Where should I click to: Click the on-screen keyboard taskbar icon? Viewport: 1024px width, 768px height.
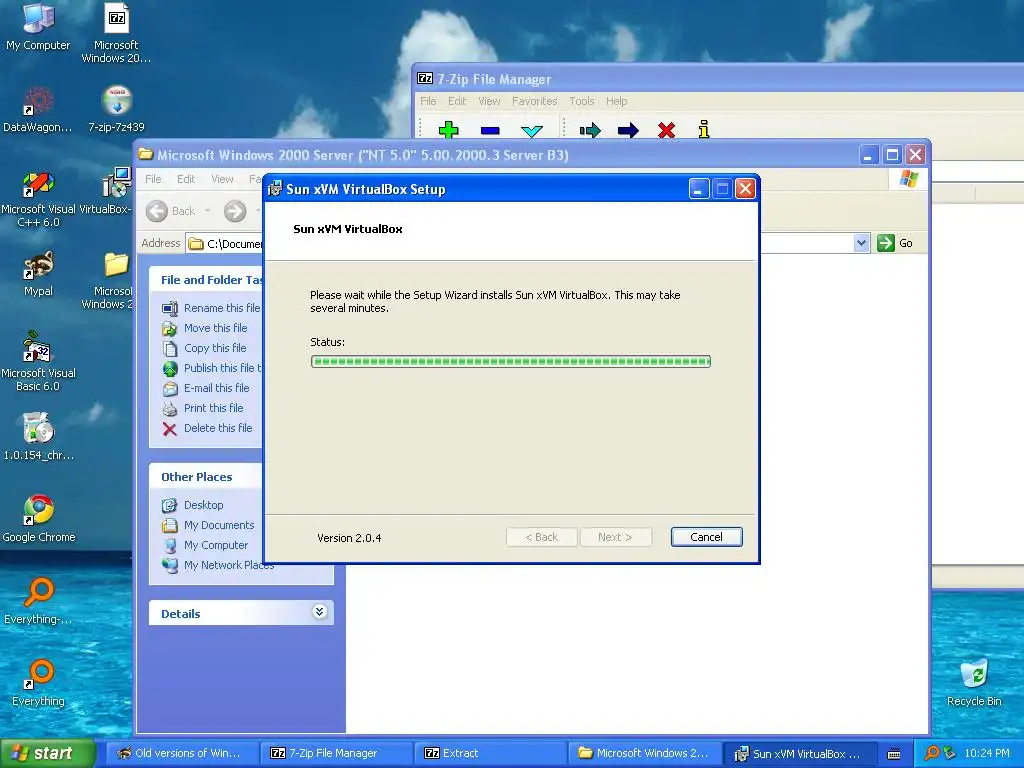pyautogui.click(x=895, y=754)
